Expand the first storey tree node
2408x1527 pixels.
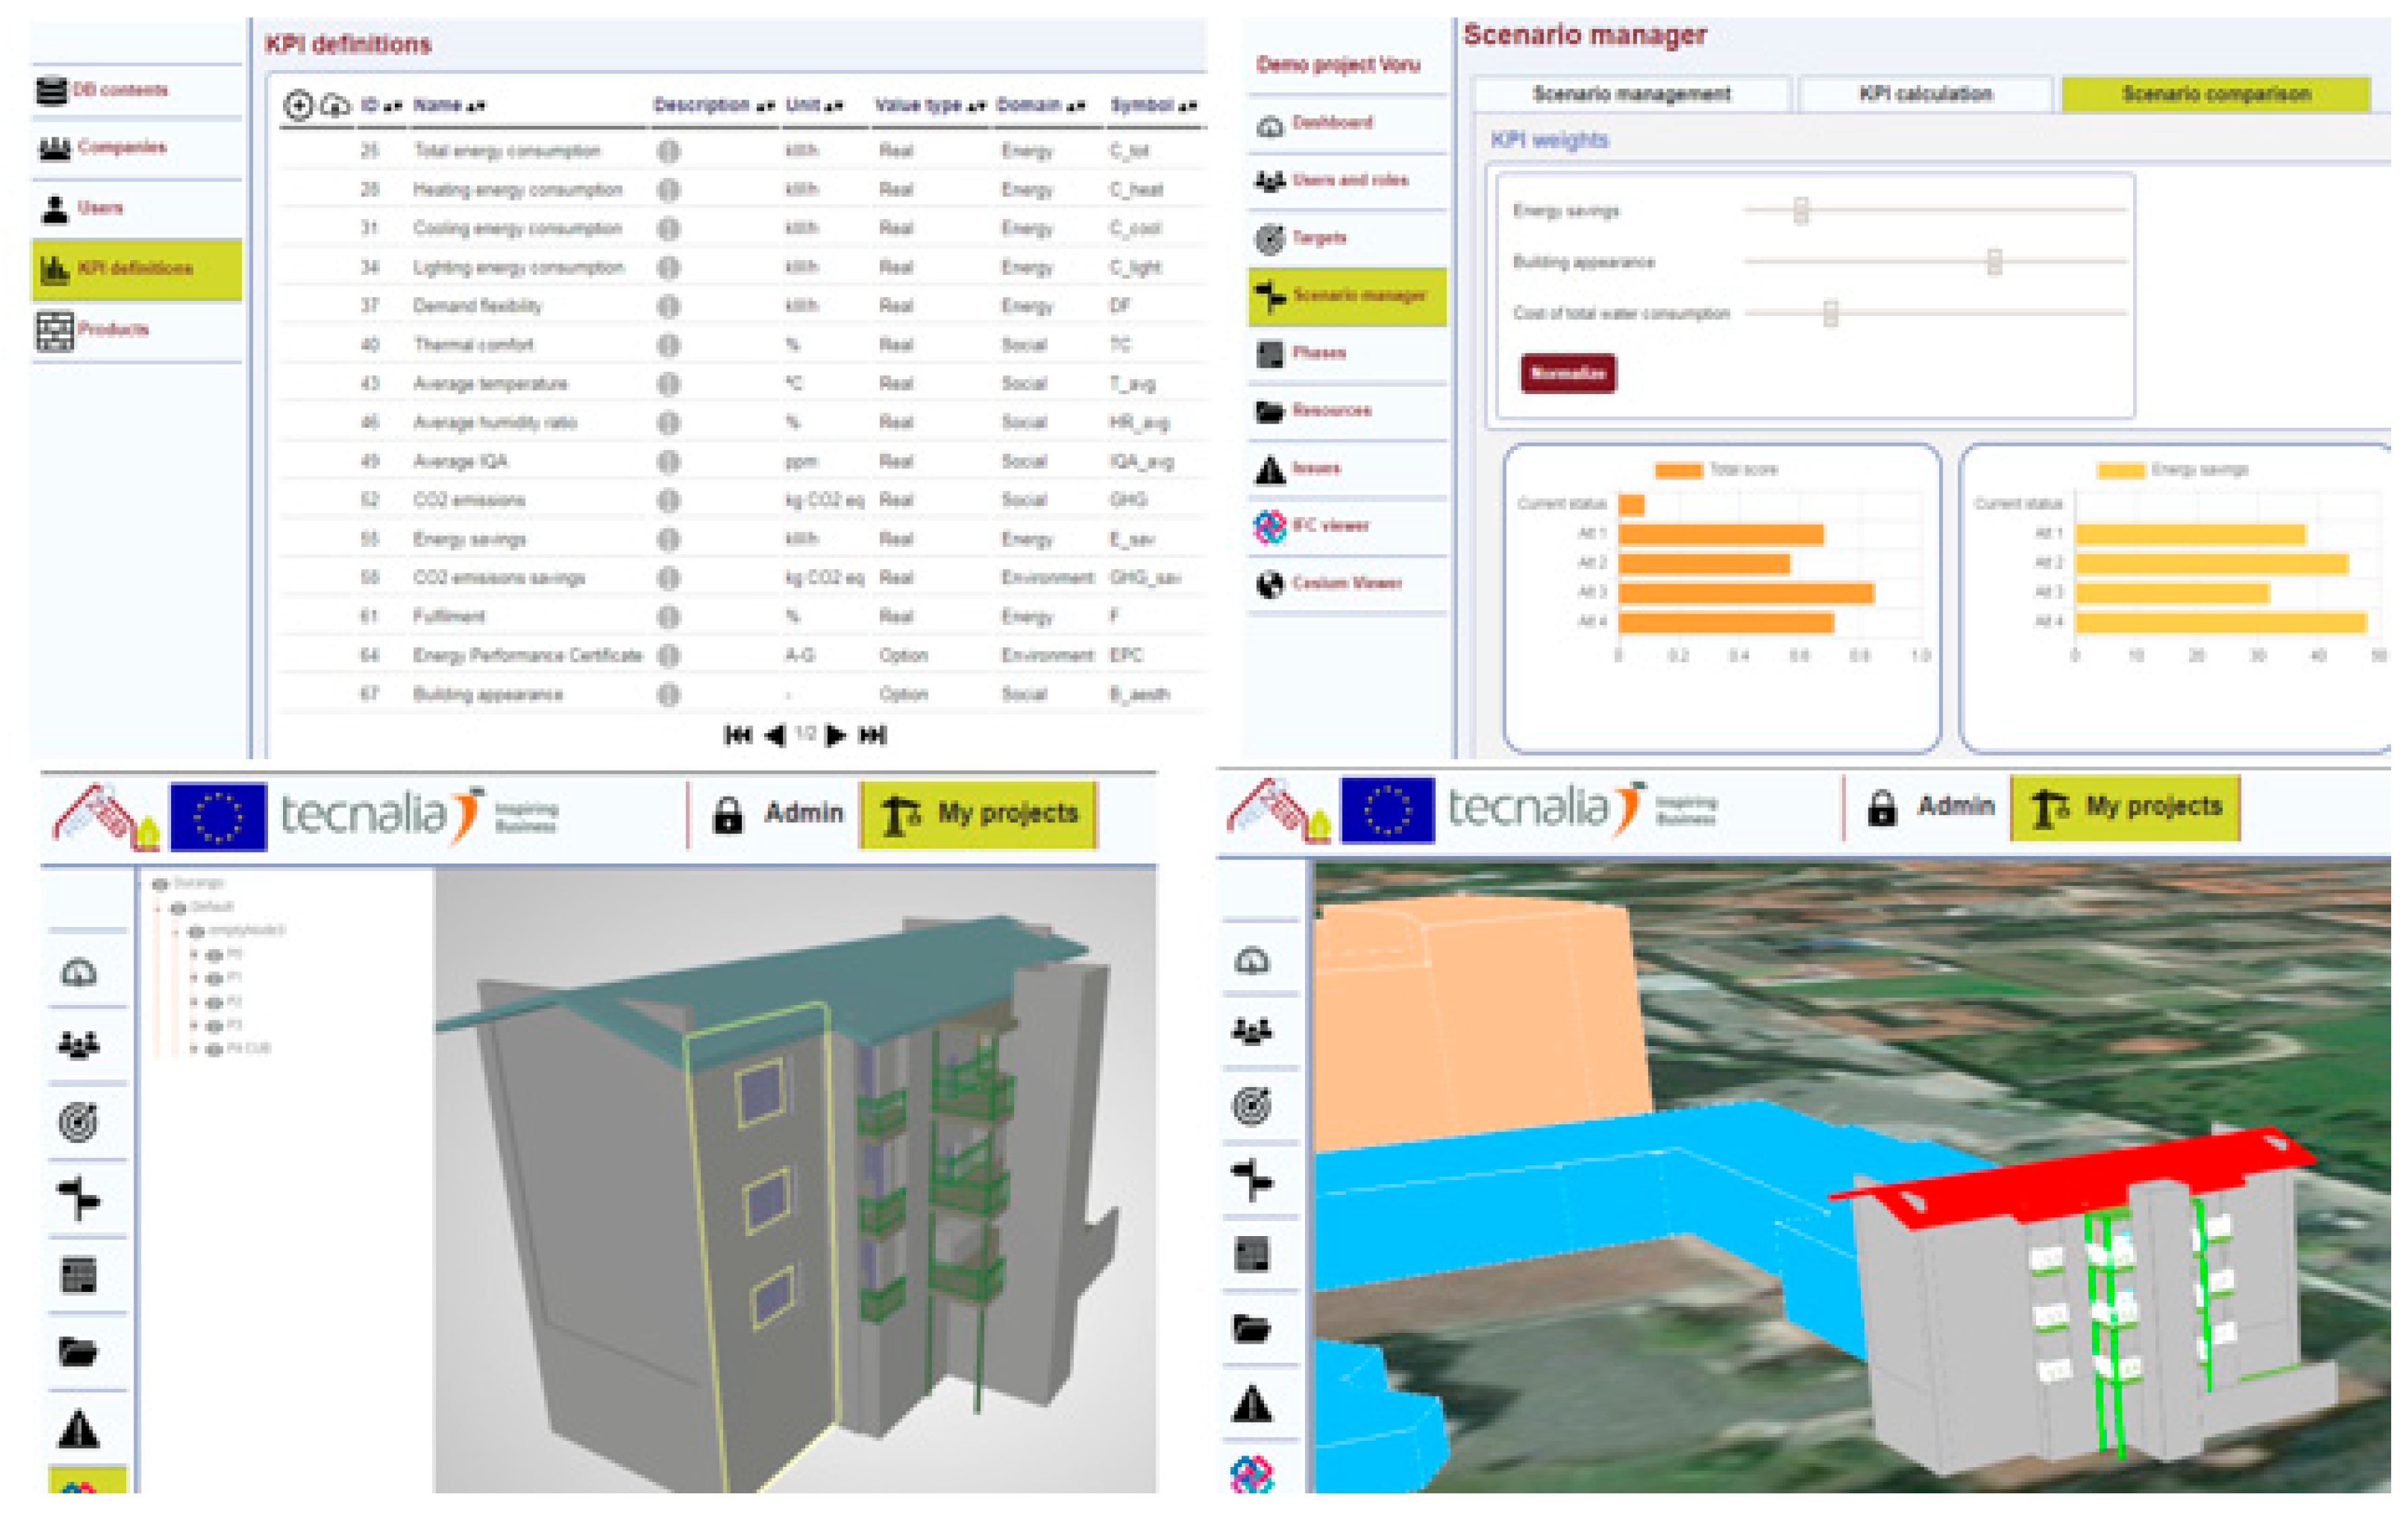194,955
